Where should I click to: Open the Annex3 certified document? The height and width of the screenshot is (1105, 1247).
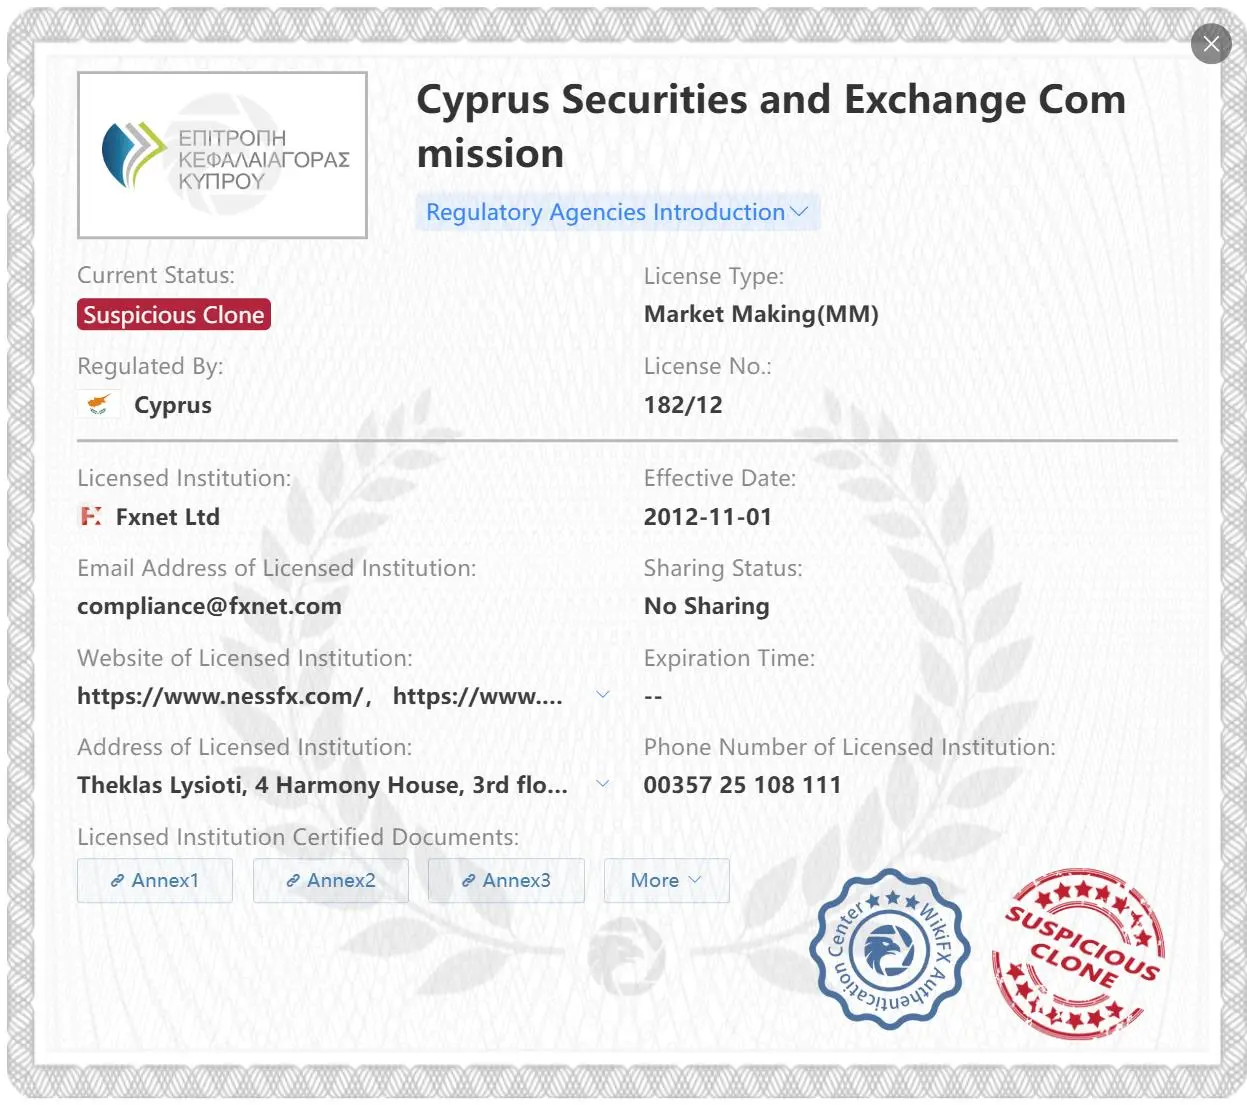tap(506, 880)
